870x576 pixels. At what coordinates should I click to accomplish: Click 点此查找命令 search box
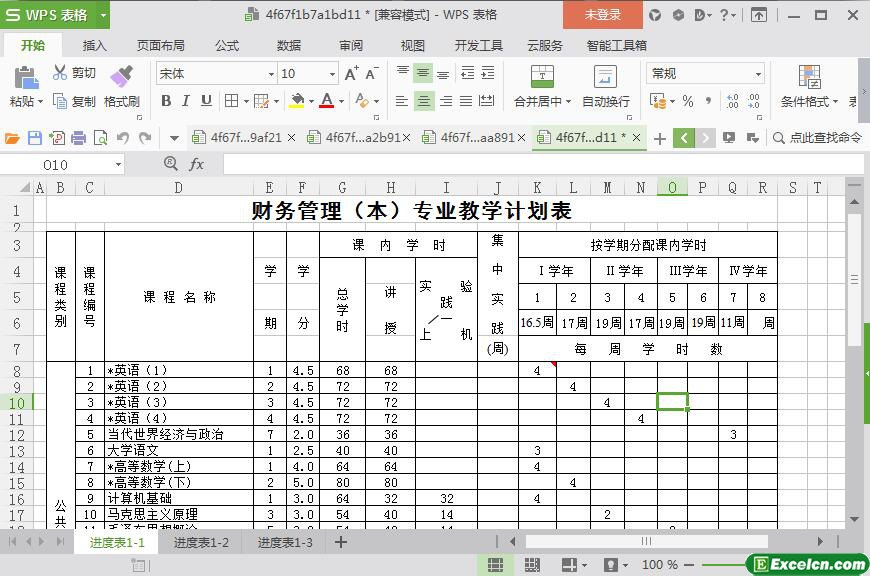coord(818,138)
